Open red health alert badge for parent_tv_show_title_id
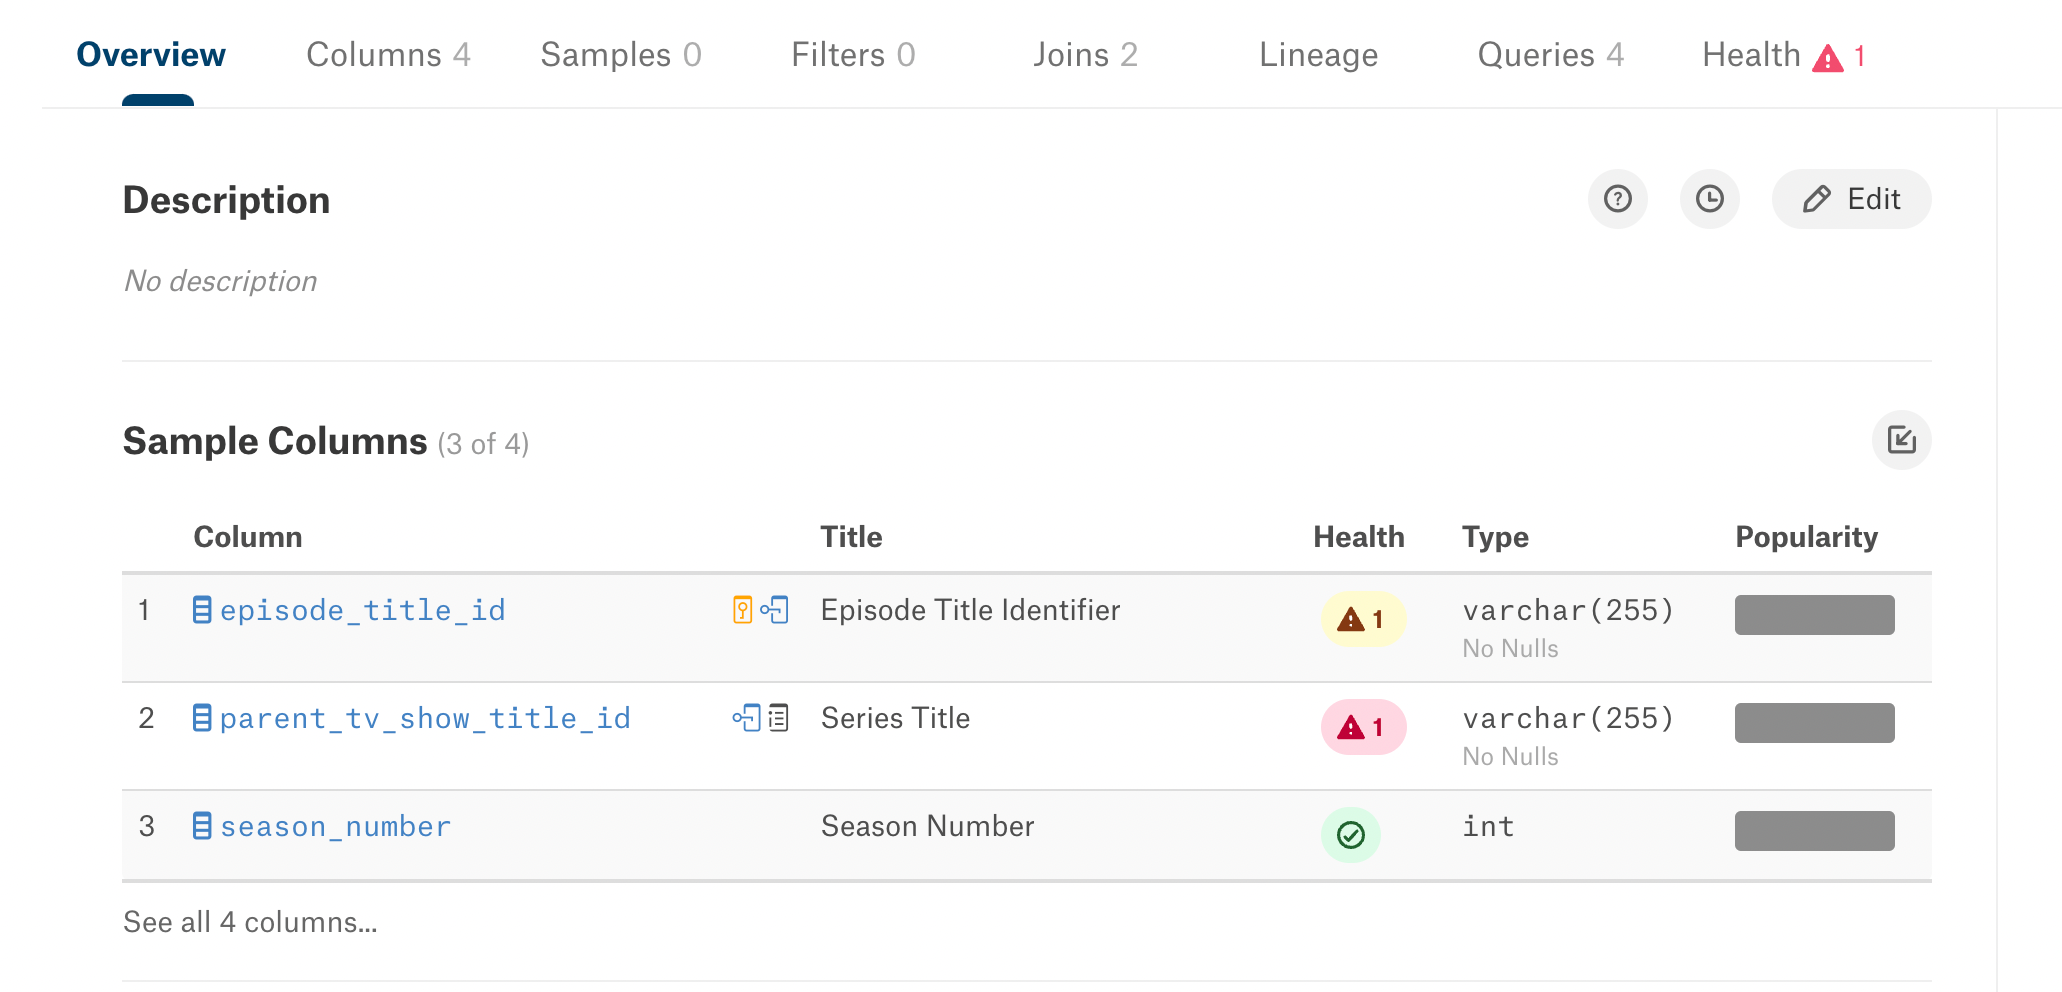This screenshot has width=2062, height=992. tap(1364, 727)
